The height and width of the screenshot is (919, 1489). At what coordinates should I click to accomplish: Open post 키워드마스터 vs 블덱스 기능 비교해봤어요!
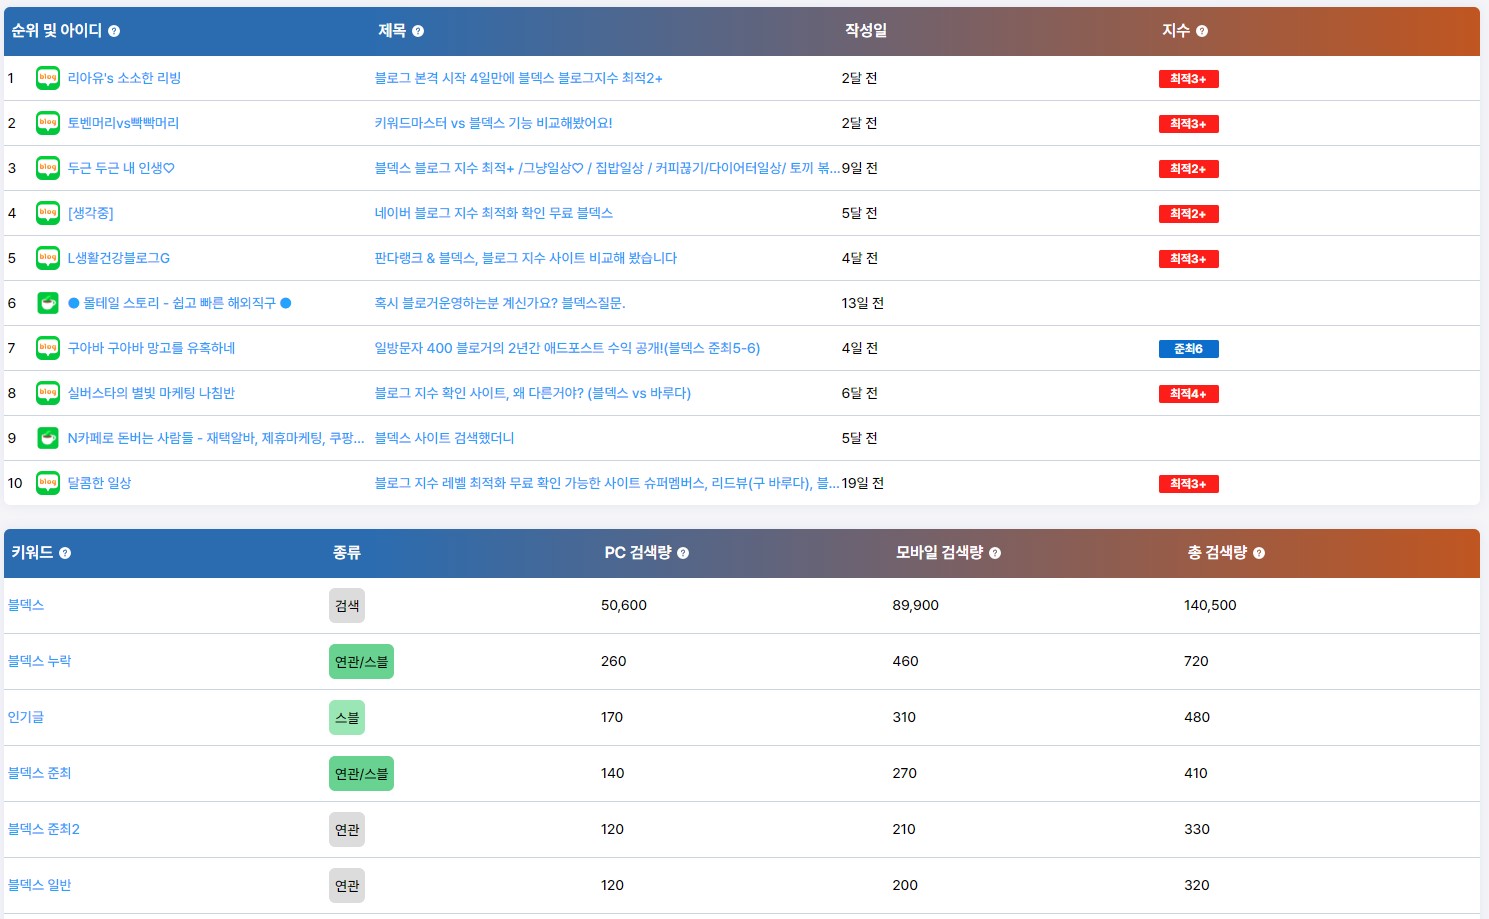pos(493,123)
